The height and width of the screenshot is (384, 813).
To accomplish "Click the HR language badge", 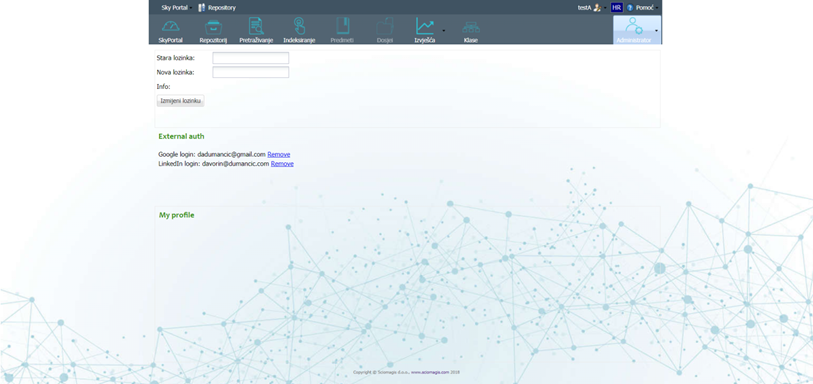I will [616, 7].
